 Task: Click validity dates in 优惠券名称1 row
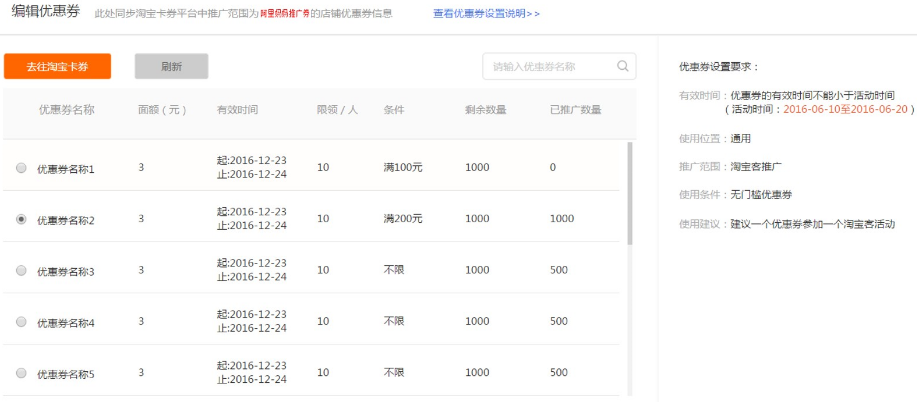(x=251, y=167)
